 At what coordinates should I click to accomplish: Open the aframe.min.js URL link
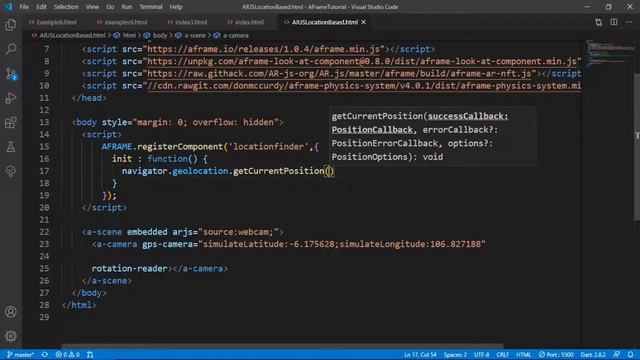click(x=263, y=49)
